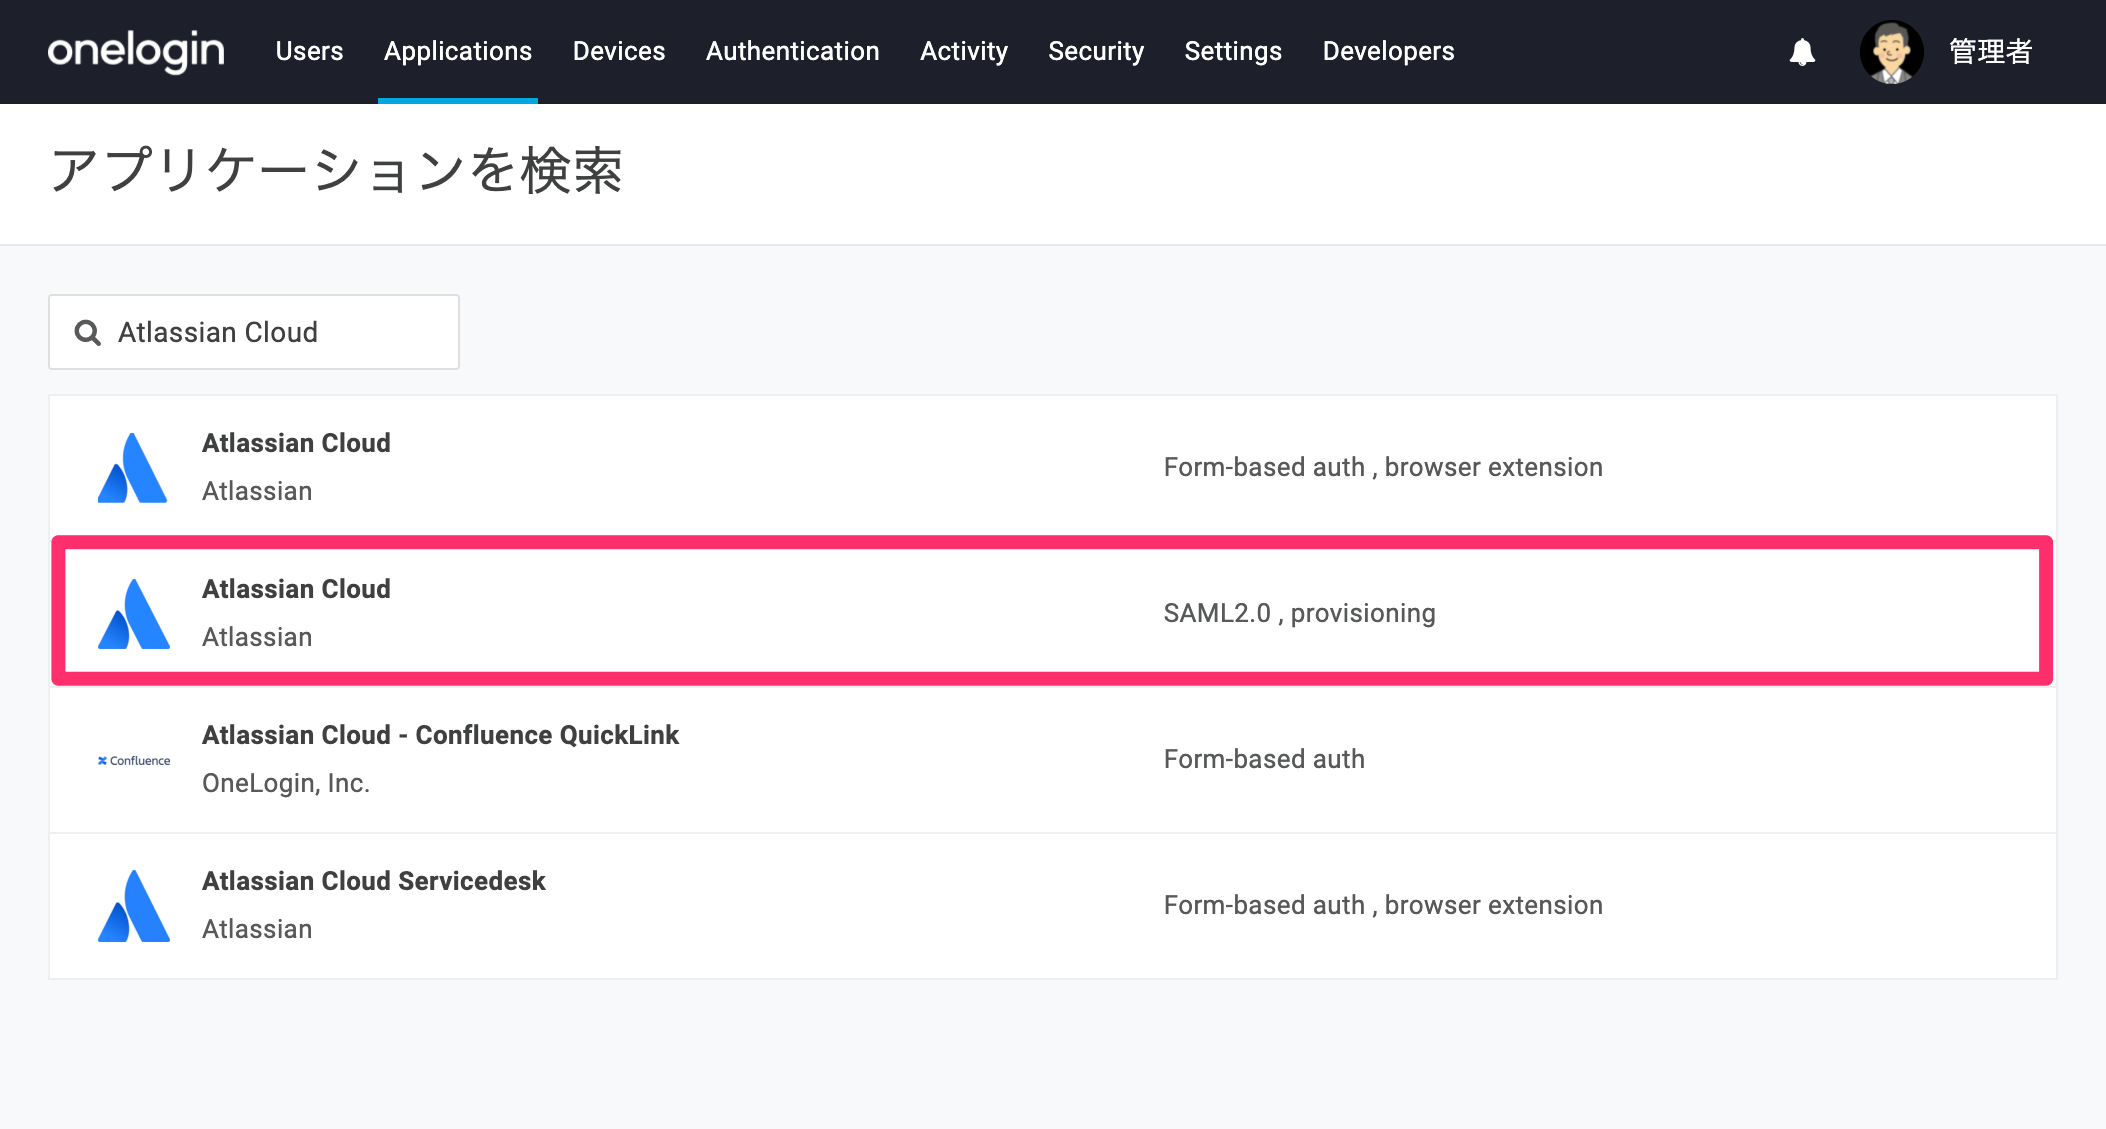Click the アプリケーションを検索 heading

click(x=337, y=170)
